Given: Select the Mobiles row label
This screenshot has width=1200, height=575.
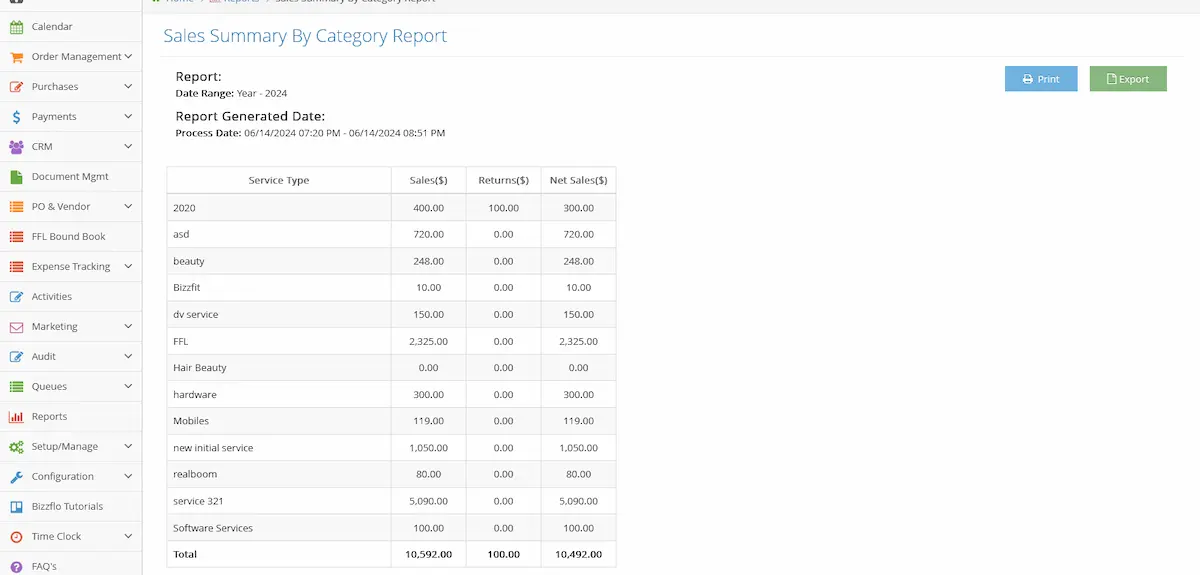Looking at the screenshot, I should (191, 421).
